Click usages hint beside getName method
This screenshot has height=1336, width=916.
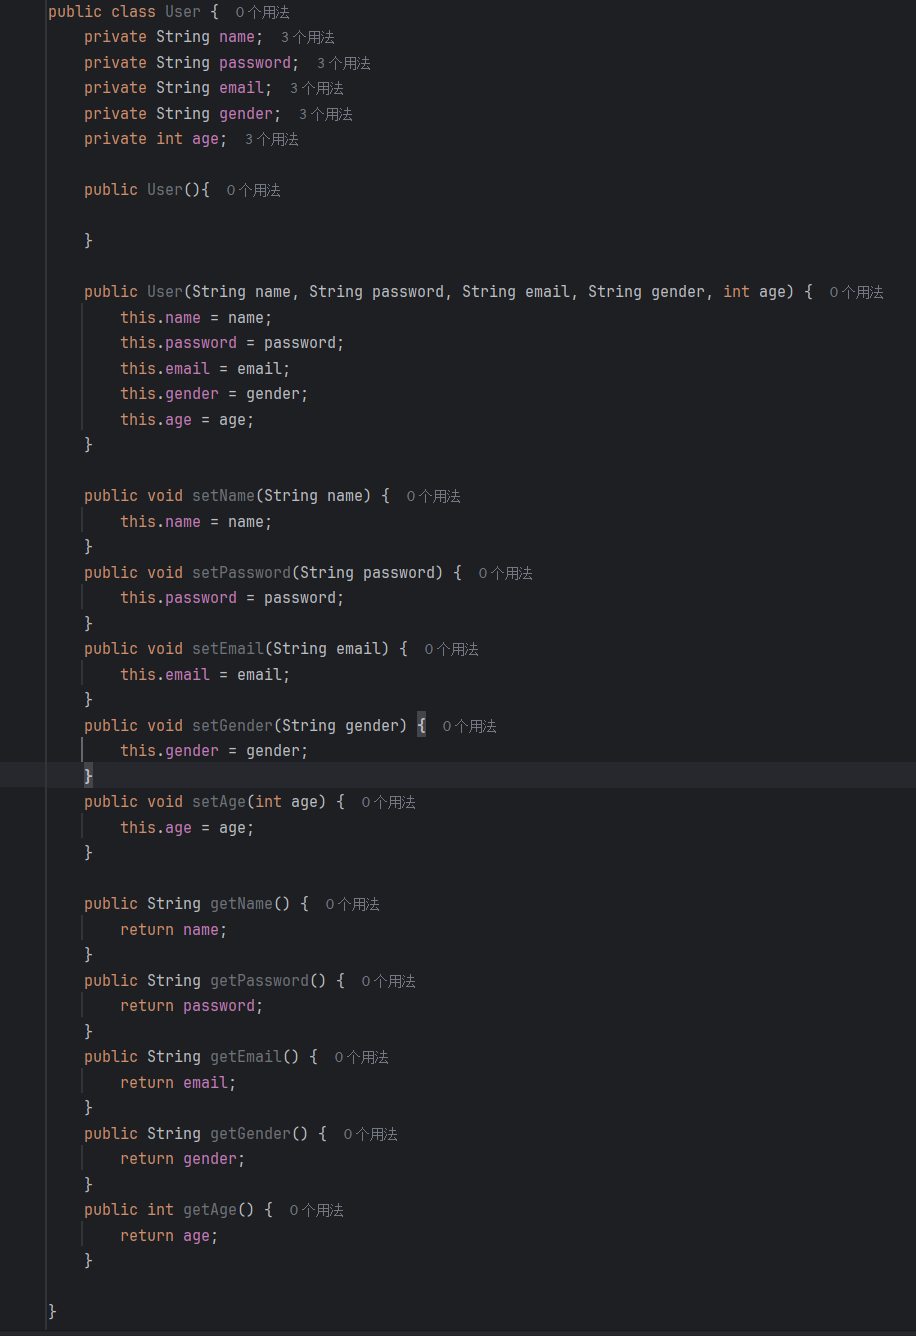[x=353, y=904]
